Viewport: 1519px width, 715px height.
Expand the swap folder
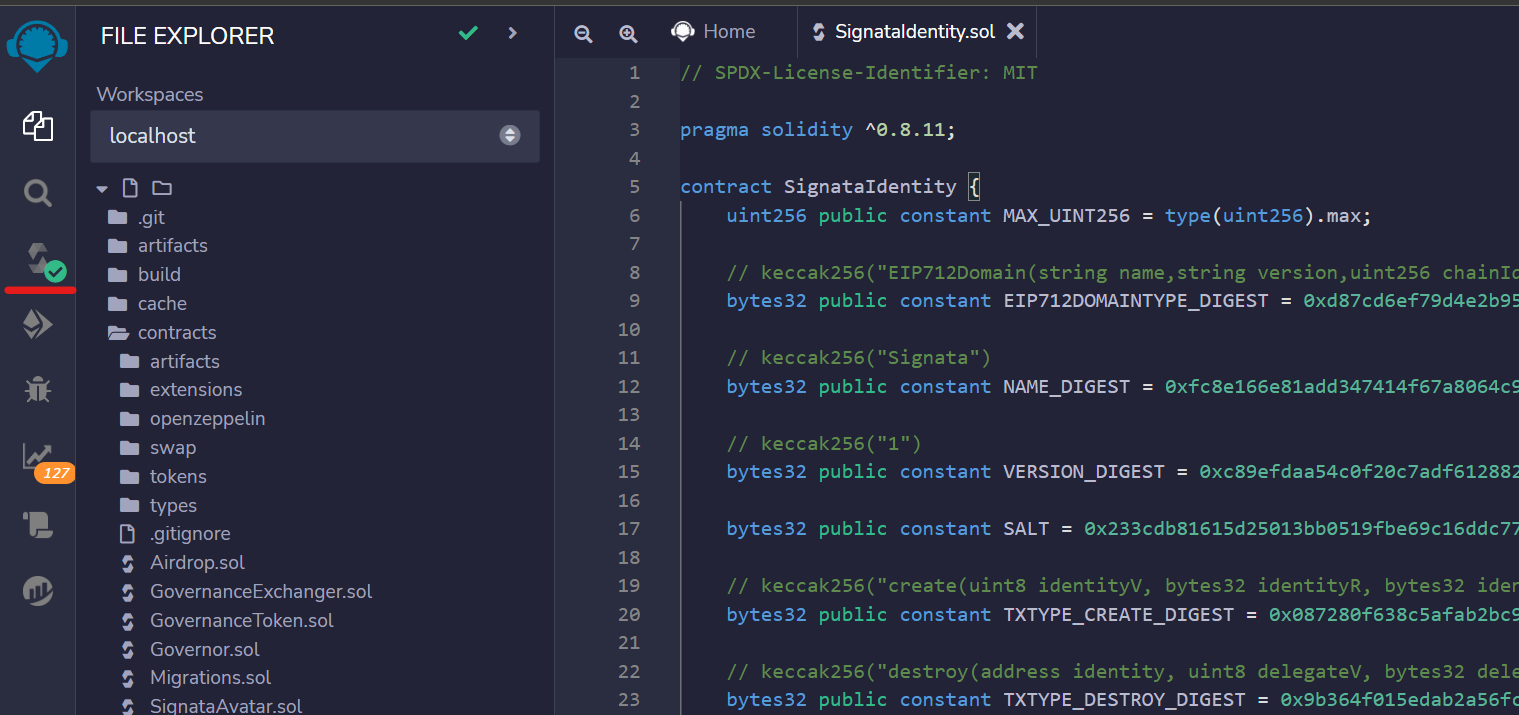173,448
